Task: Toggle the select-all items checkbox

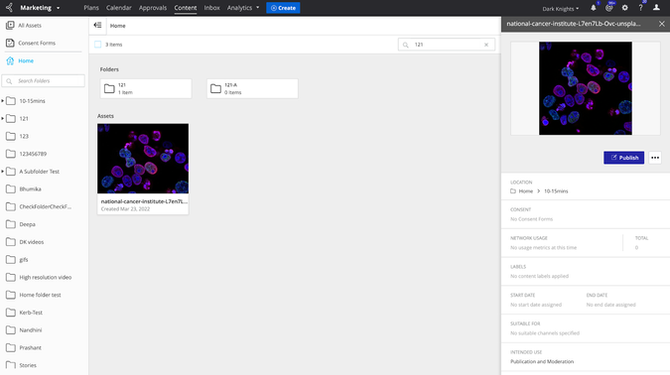Action: pos(98,44)
